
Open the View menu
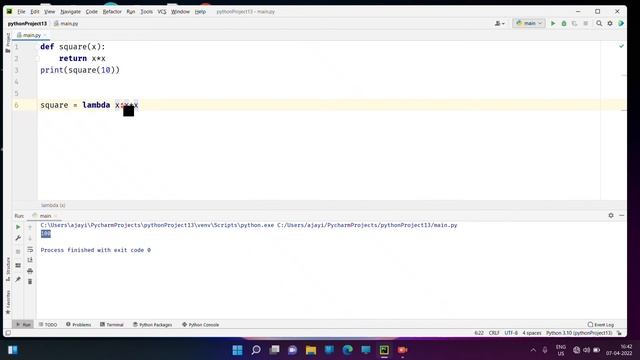[49, 11]
